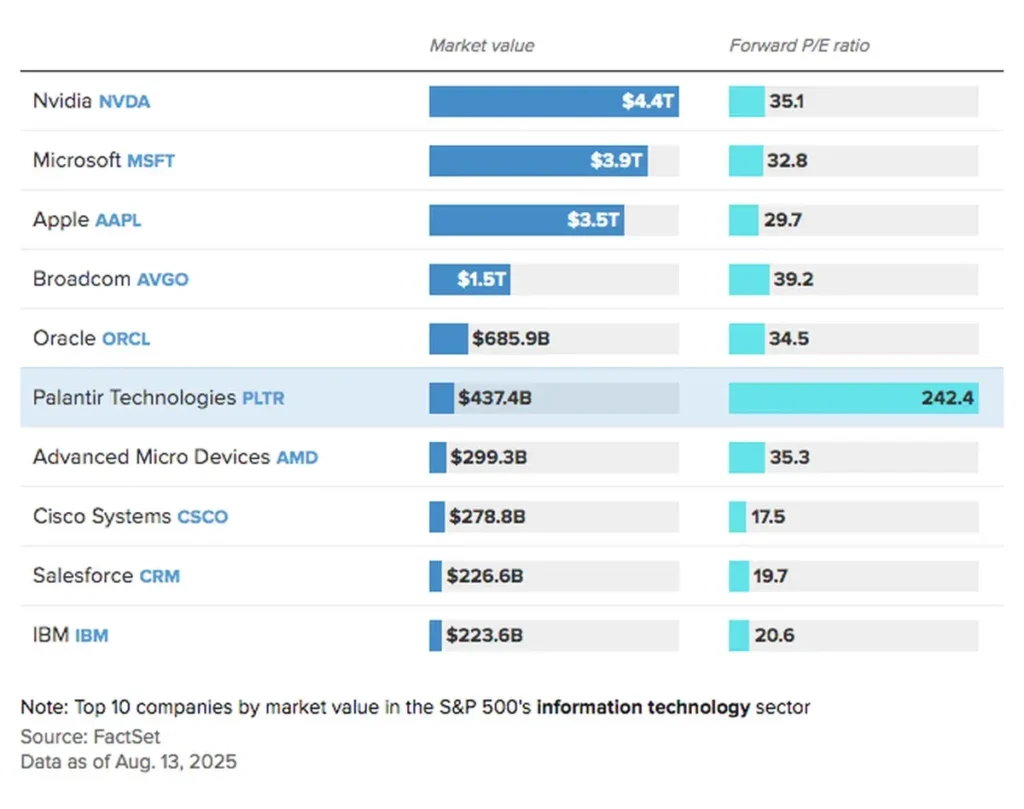Click Apple's $3.5T market value bar
The width and height of the screenshot is (1024, 809).
coord(527,220)
